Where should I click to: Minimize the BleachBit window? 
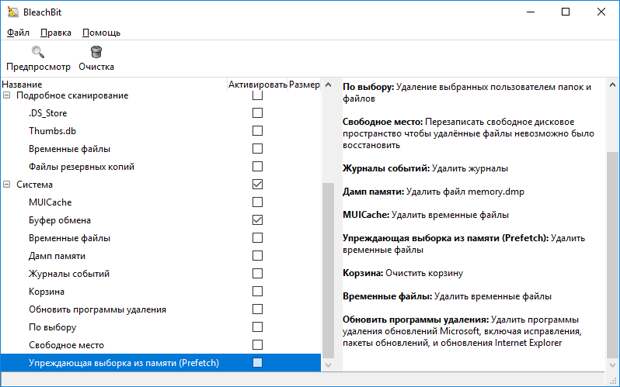[530, 12]
